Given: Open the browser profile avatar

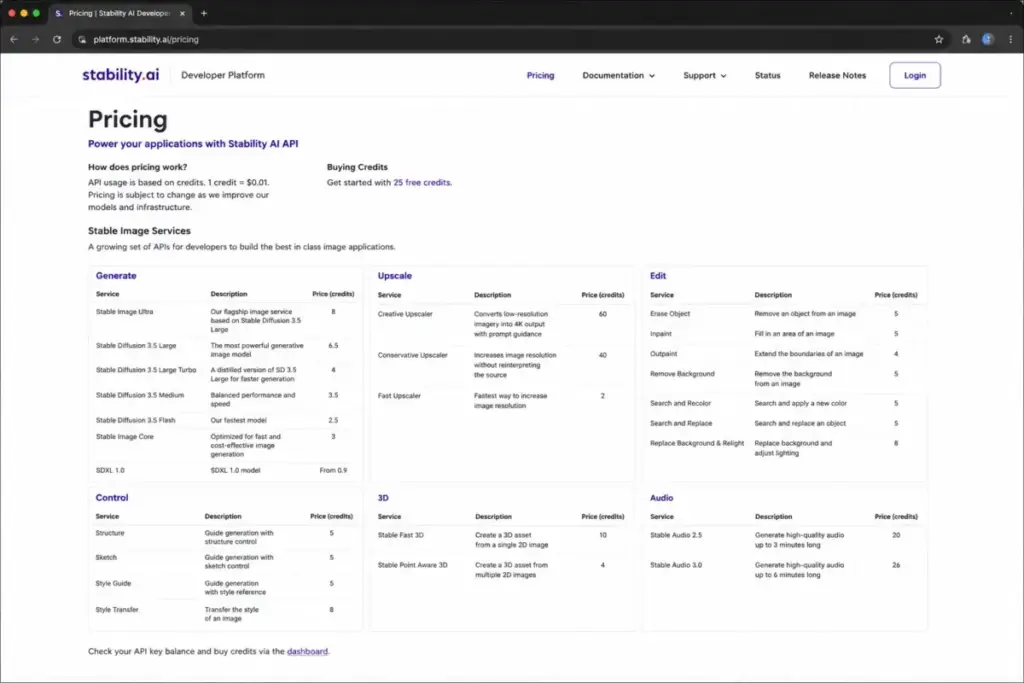Looking at the screenshot, I should click(988, 39).
